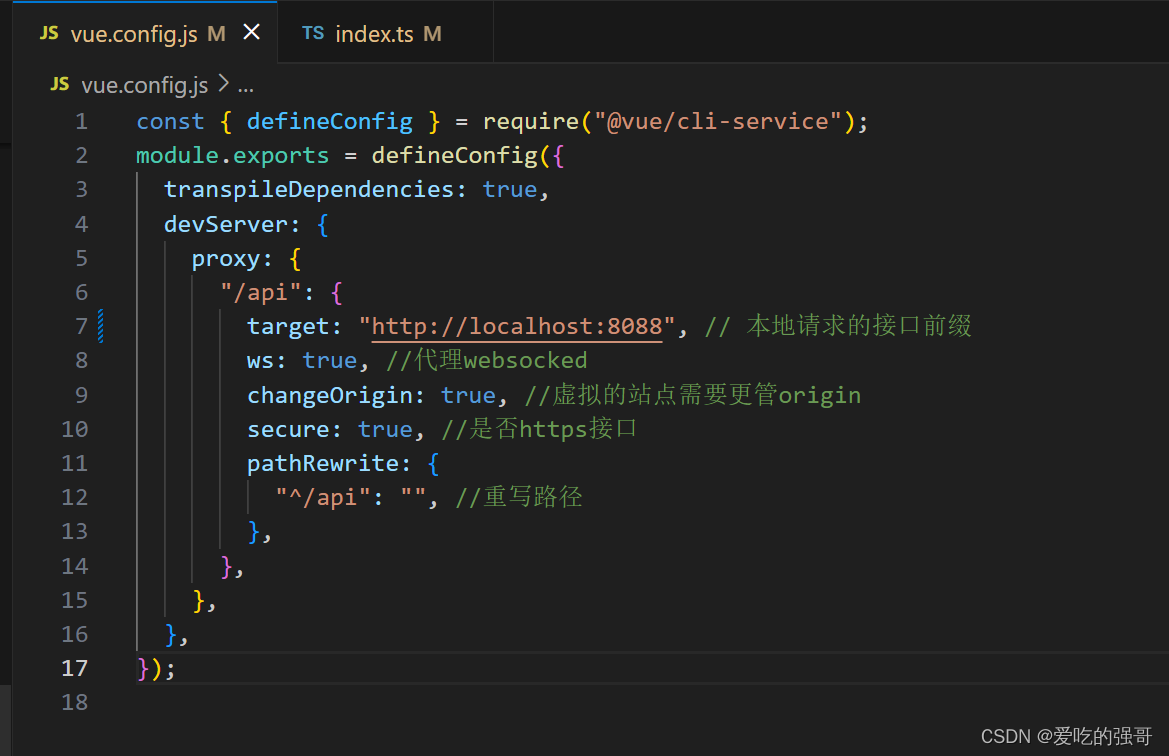Click the JS icon on the vue.config.js tab

point(48,33)
